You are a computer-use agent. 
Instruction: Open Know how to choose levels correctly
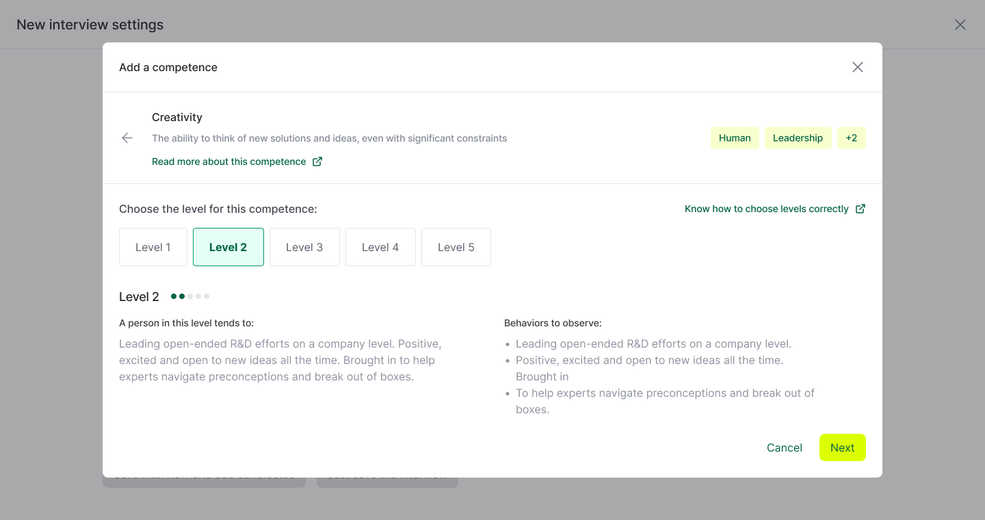[x=766, y=209]
